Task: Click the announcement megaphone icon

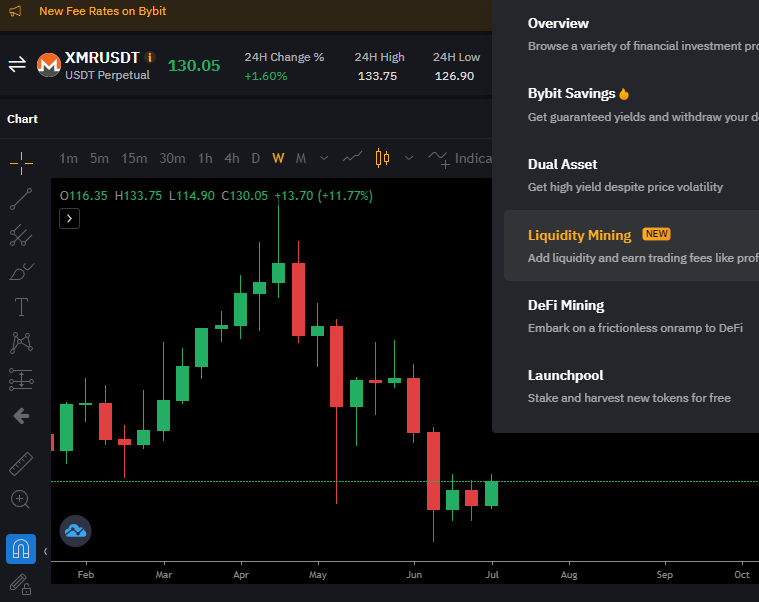Action: [x=15, y=11]
